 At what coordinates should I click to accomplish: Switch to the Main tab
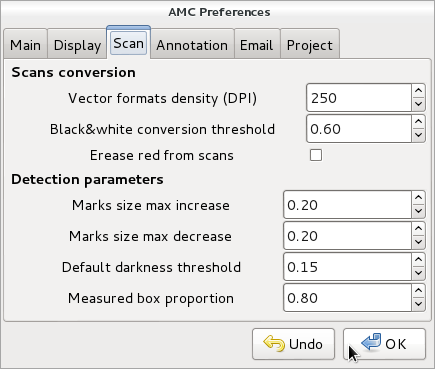(25, 45)
